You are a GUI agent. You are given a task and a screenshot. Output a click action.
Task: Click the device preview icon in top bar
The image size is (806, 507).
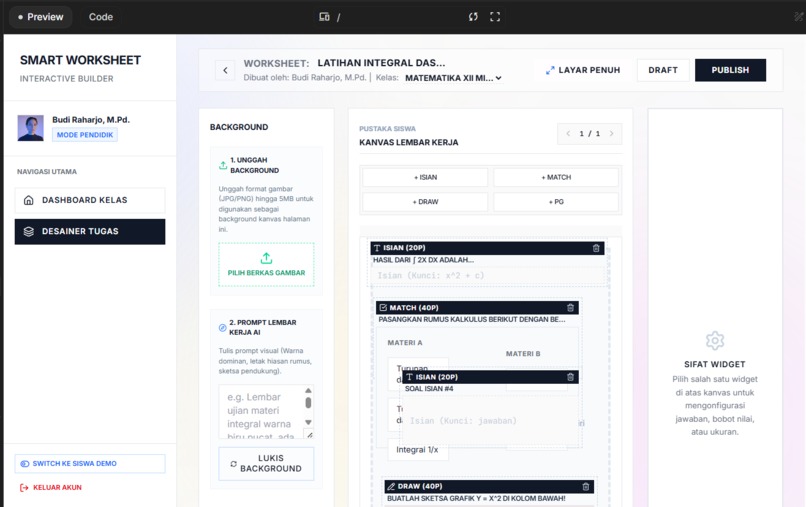coord(324,17)
